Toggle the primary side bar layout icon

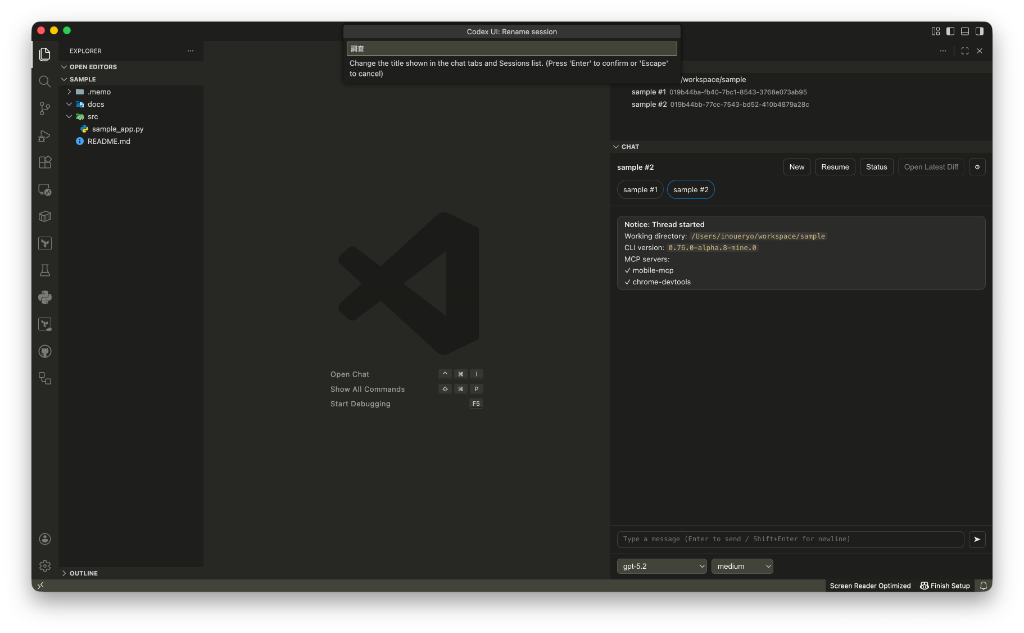[x=950, y=31]
